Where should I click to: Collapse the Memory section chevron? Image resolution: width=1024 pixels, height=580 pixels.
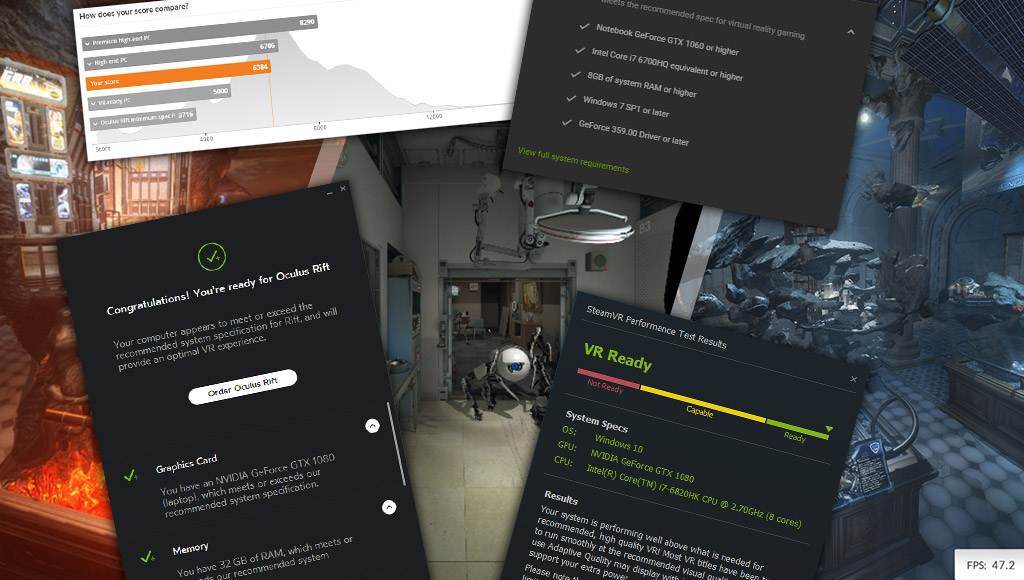(389, 507)
